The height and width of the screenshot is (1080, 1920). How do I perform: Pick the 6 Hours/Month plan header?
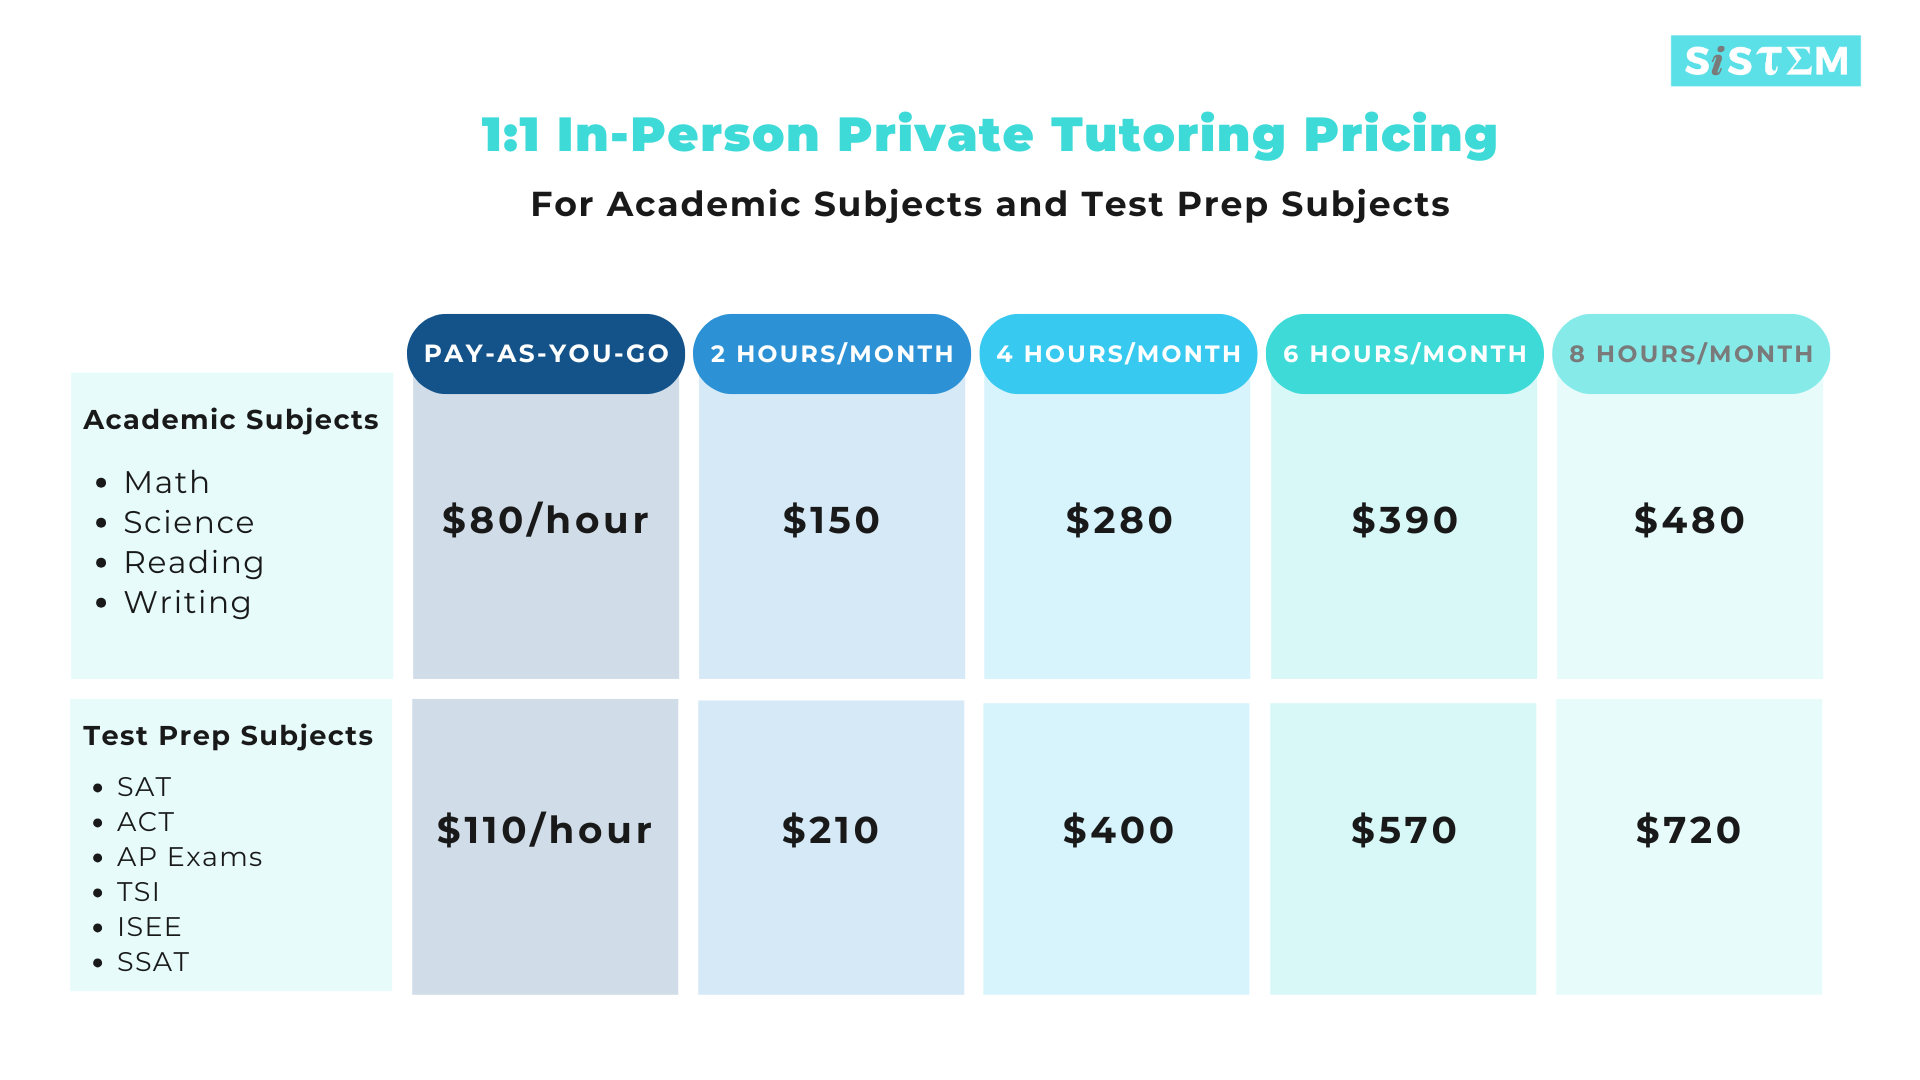pyautogui.click(x=1405, y=354)
